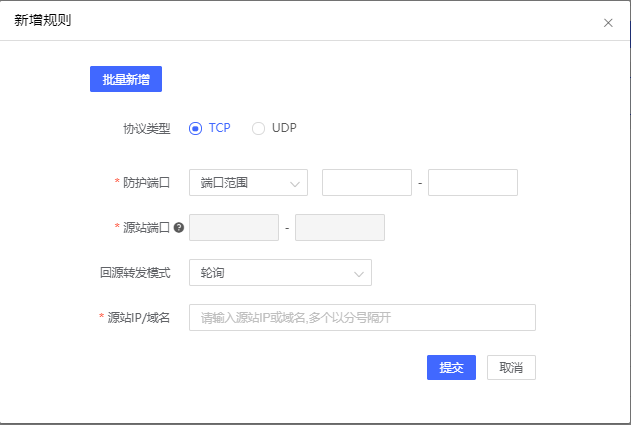Cancel the dialog with 取消
Viewport: 631px width, 425px height.
[x=511, y=367]
